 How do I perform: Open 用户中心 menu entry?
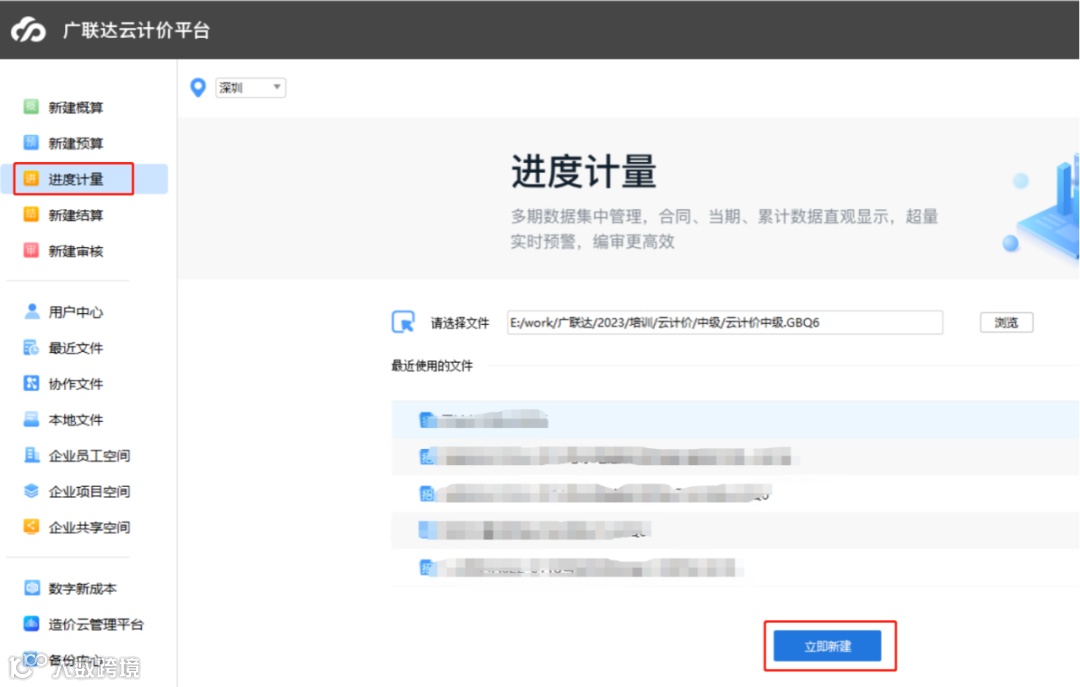pyautogui.click(x=76, y=312)
